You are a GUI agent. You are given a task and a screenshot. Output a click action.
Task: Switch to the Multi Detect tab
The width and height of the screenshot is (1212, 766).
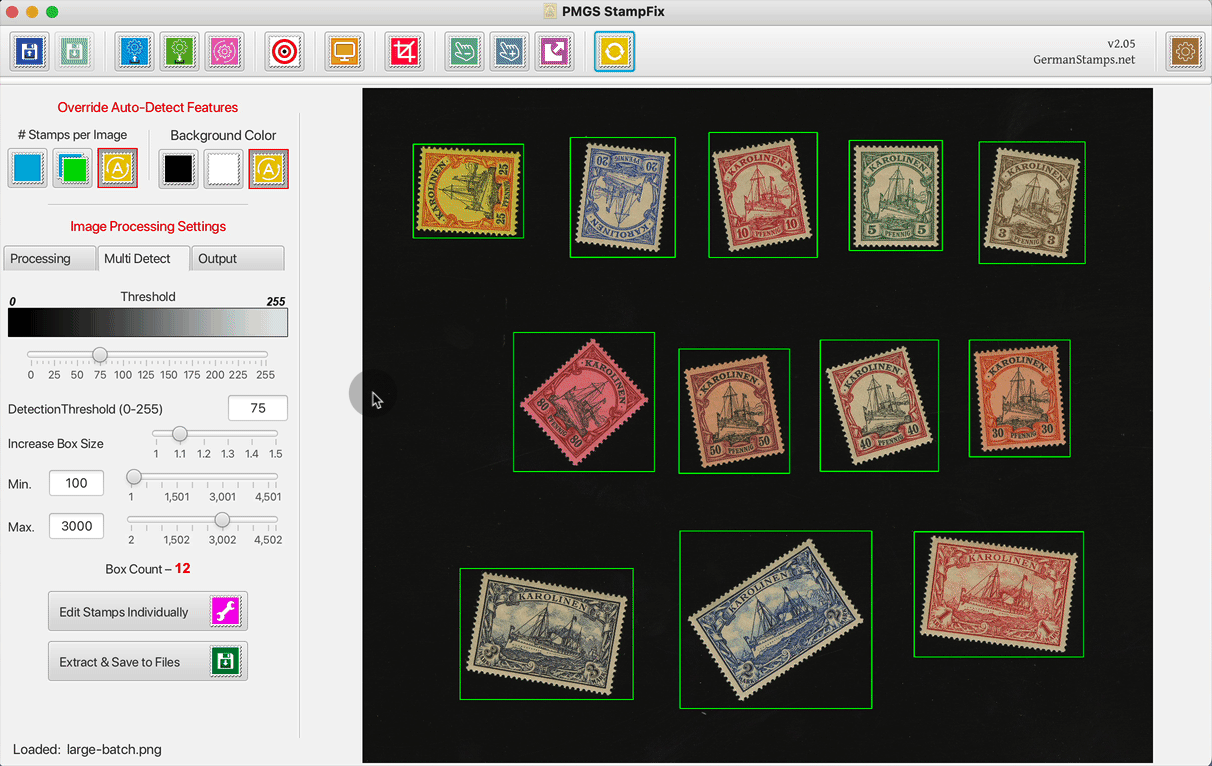click(x=144, y=258)
